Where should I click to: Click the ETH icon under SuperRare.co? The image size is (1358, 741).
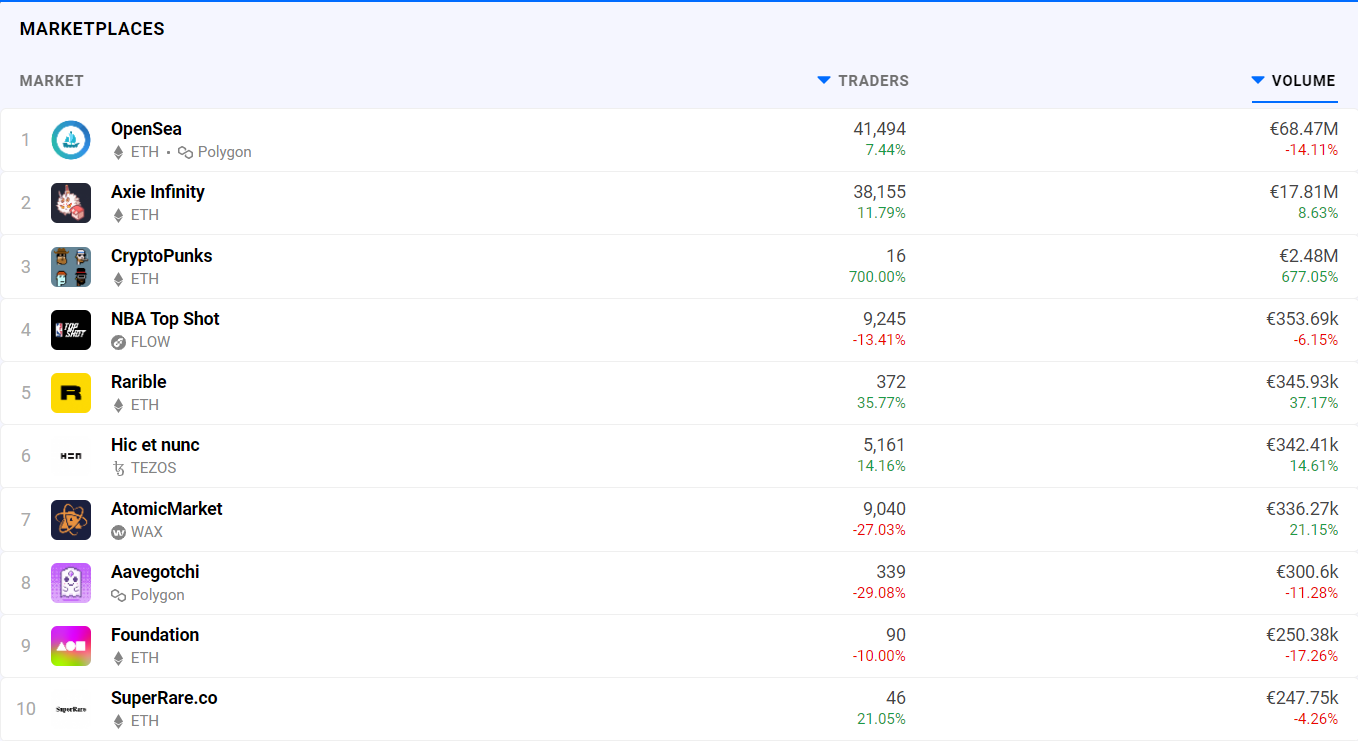pos(118,721)
